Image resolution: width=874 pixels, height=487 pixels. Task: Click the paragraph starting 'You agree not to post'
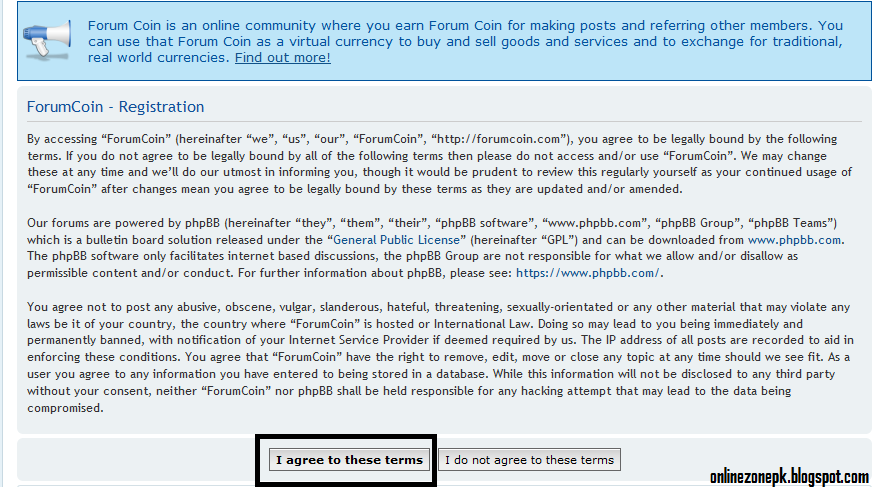point(440,357)
